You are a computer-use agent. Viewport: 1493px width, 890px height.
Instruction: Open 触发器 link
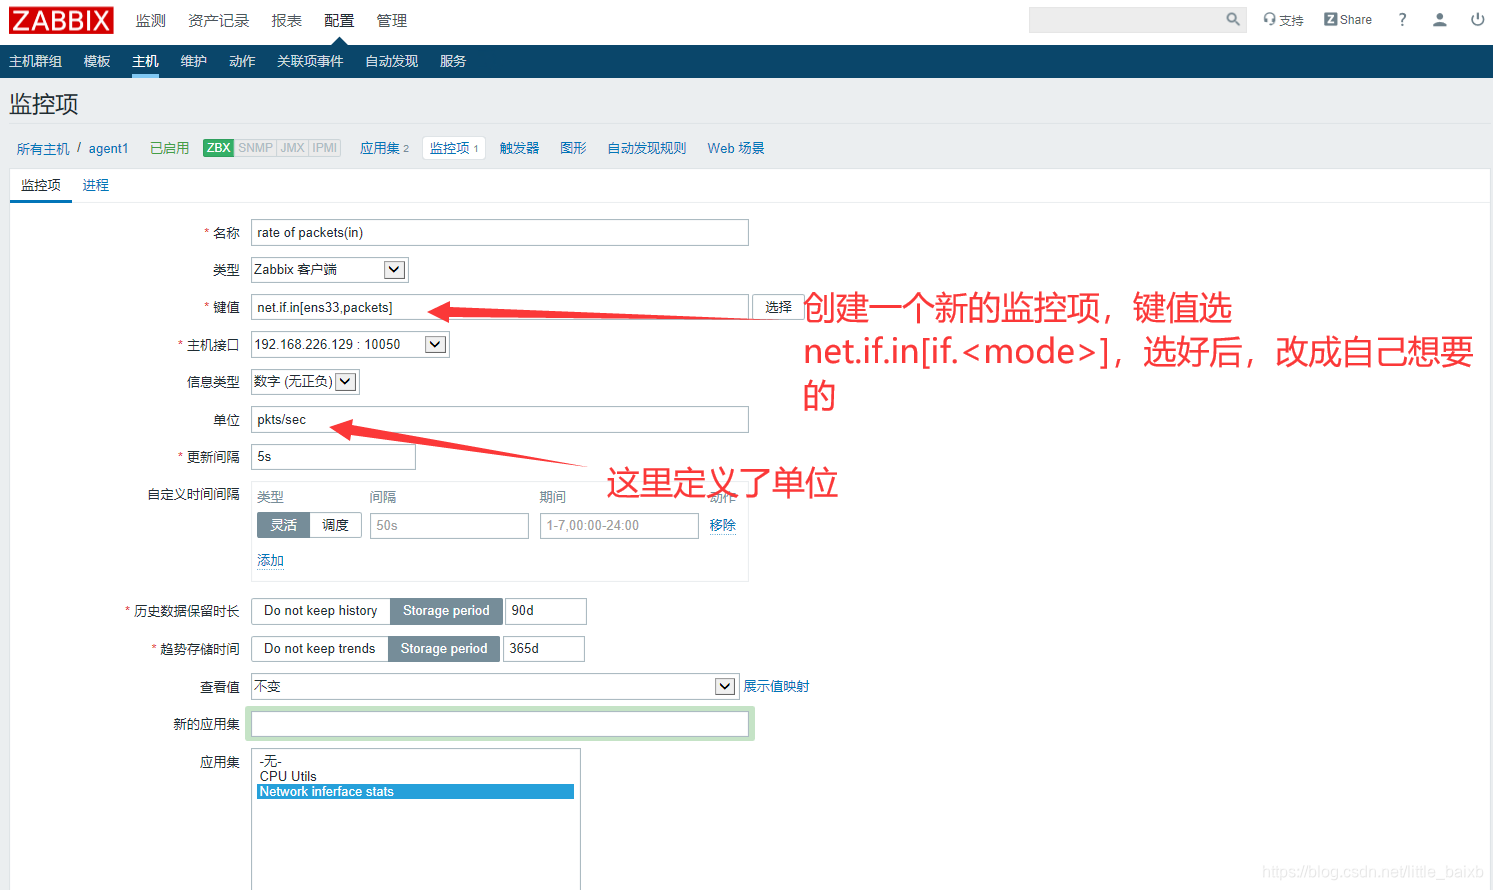[x=519, y=149]
